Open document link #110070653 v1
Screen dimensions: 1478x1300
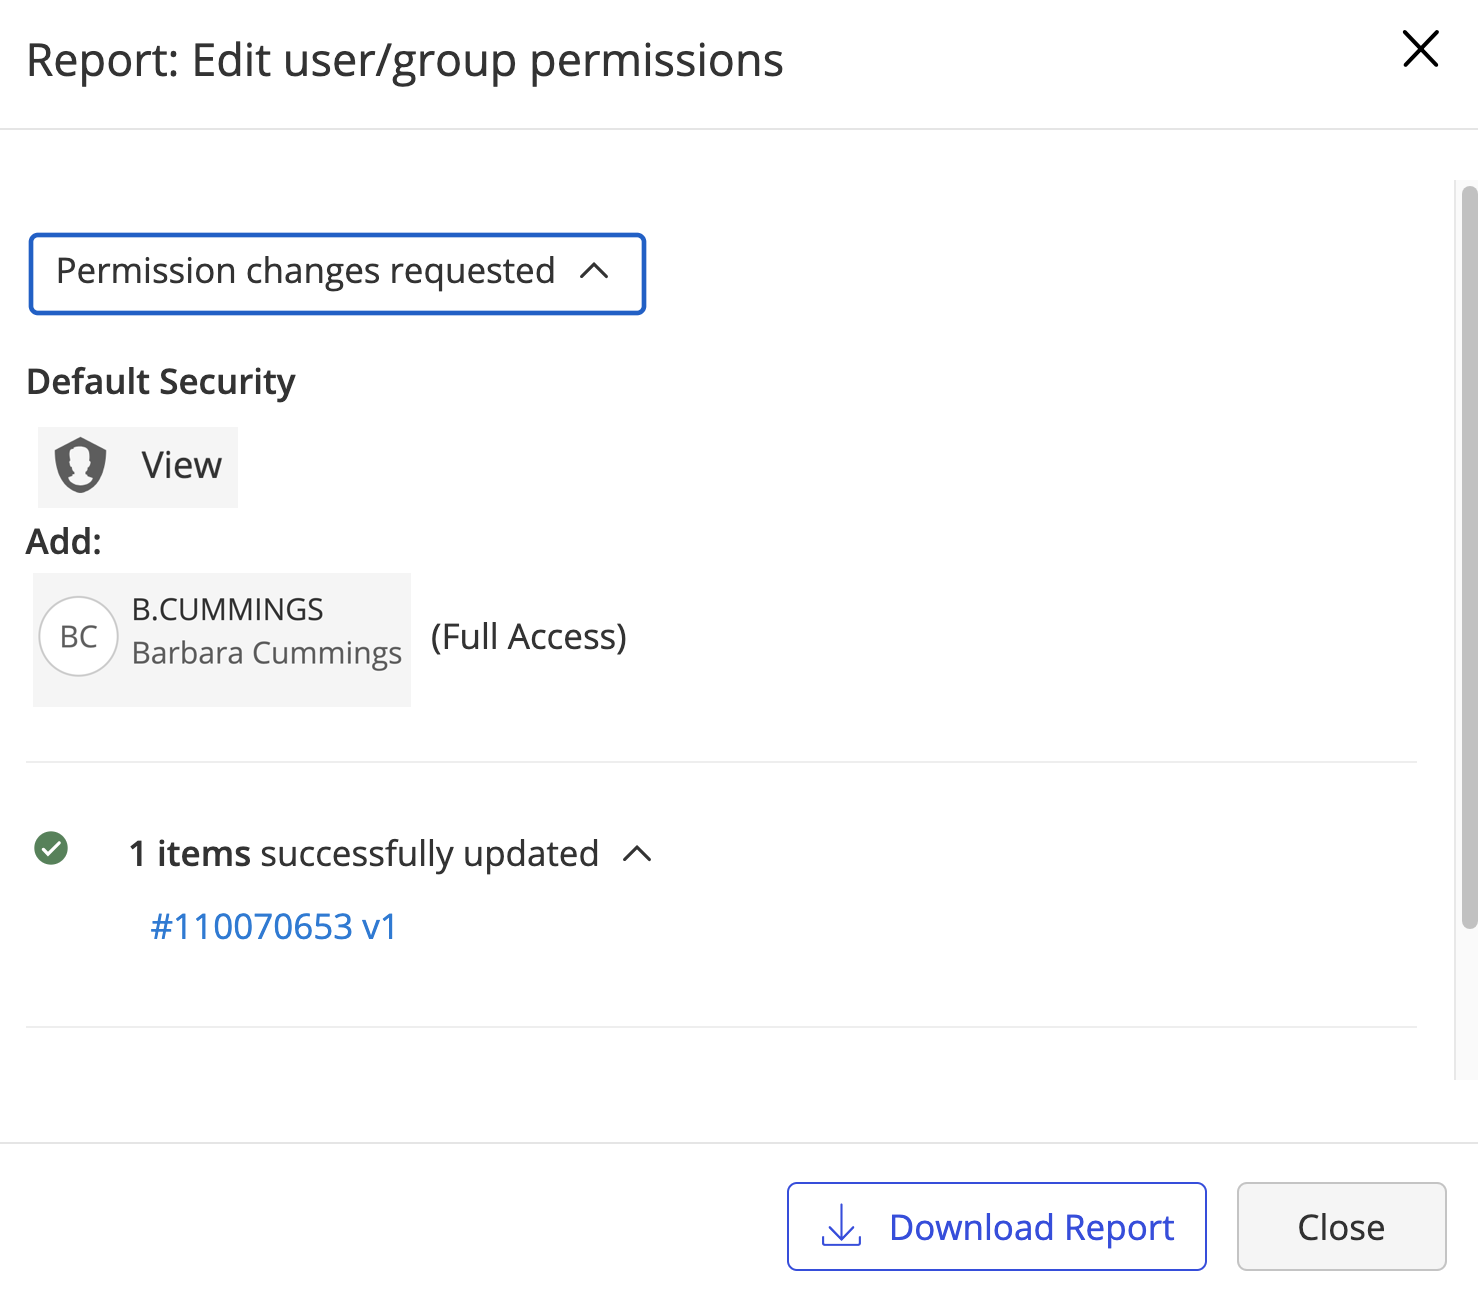point(273,927)
